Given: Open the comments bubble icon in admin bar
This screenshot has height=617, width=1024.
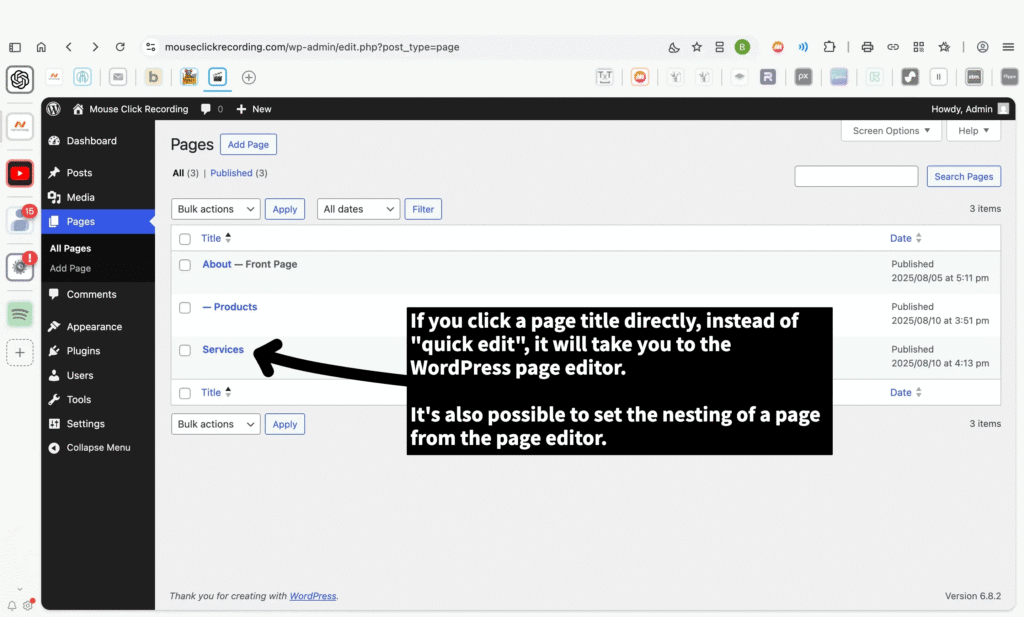Looking at the screenshot, I should pyautogui.click(x=206, y=109).
